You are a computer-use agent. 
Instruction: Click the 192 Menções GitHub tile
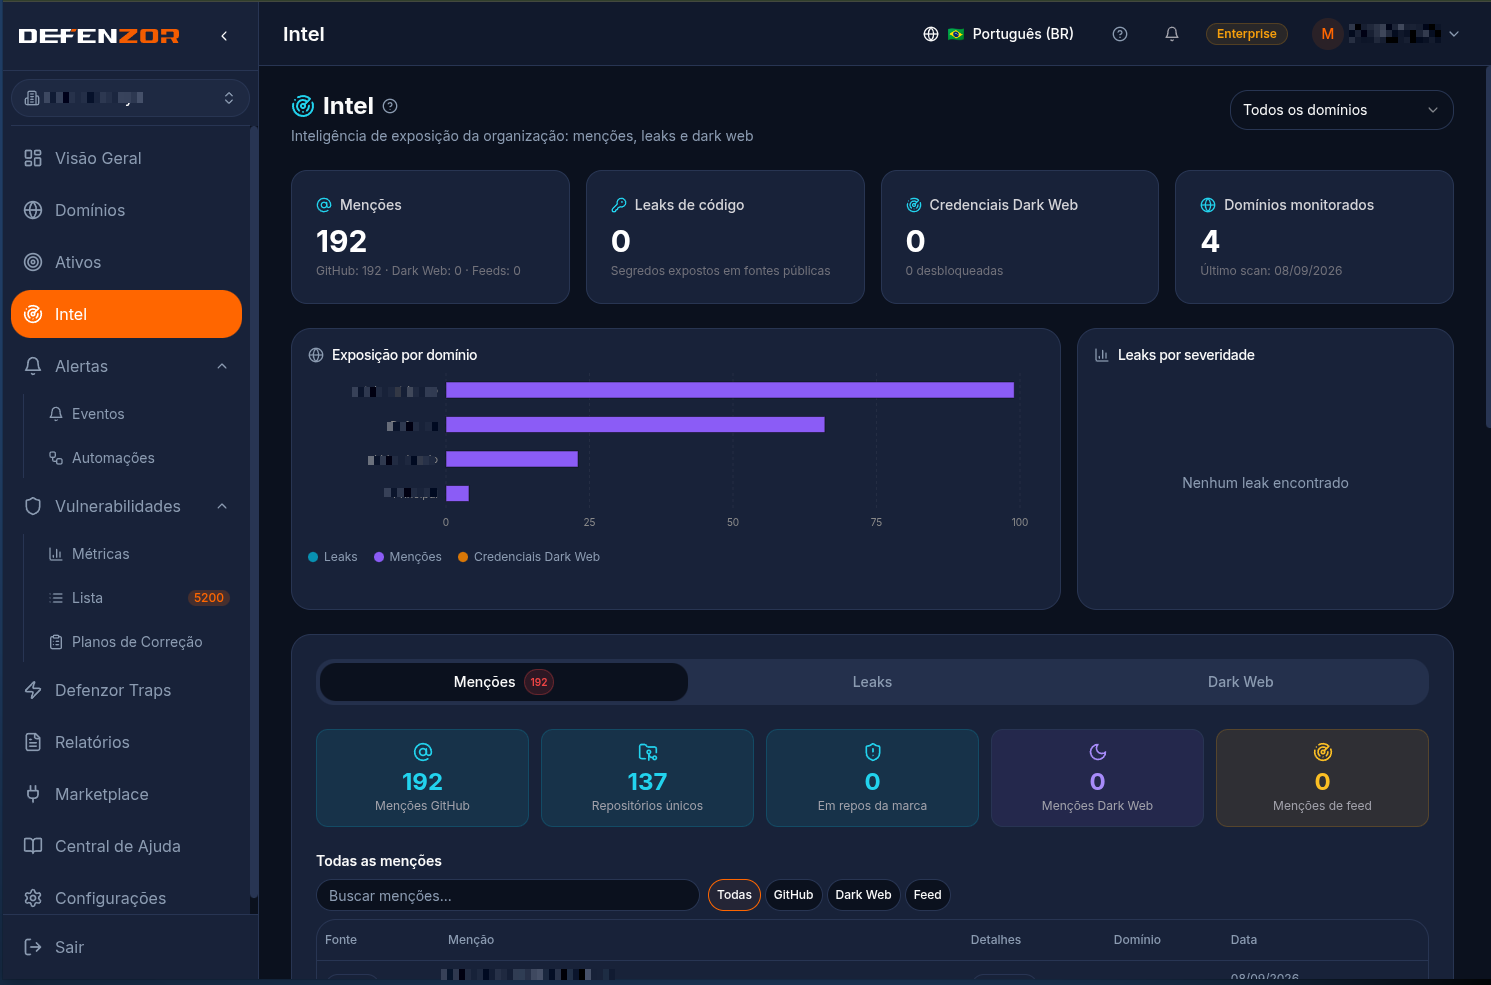pos(422,778)
